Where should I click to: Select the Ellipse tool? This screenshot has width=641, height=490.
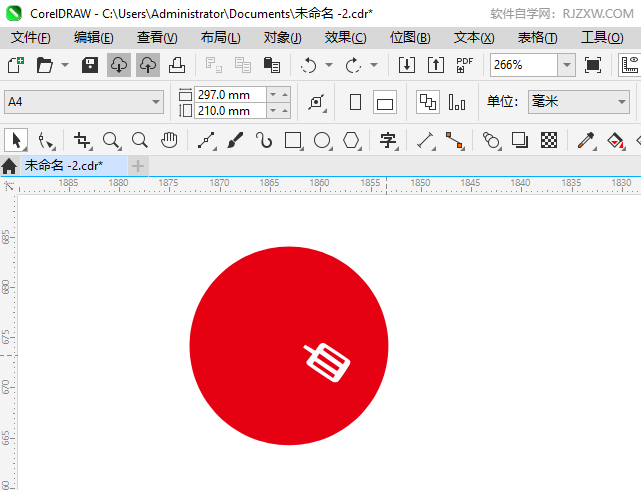[323, 141]
